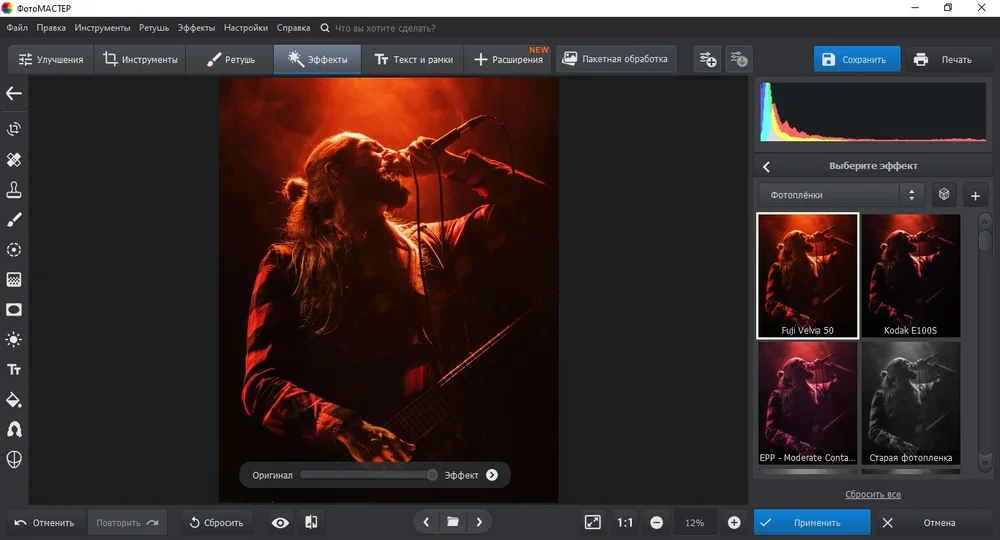Set zoom to 1:1 actual size

(x=625, y=522)
